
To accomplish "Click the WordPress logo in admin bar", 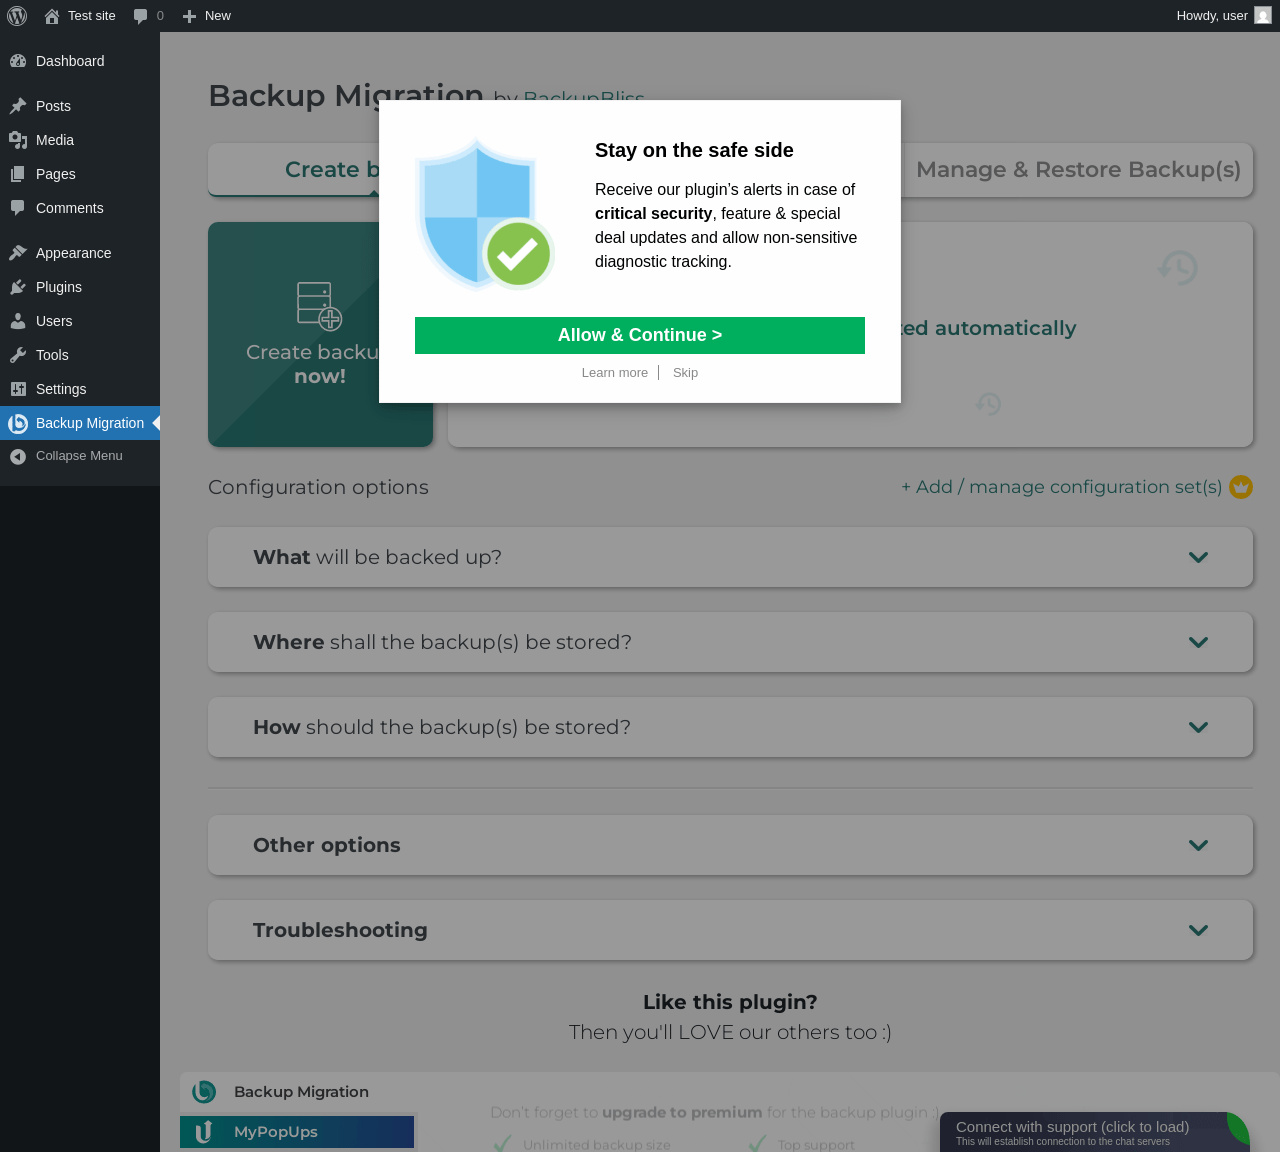I will [17, 16].
